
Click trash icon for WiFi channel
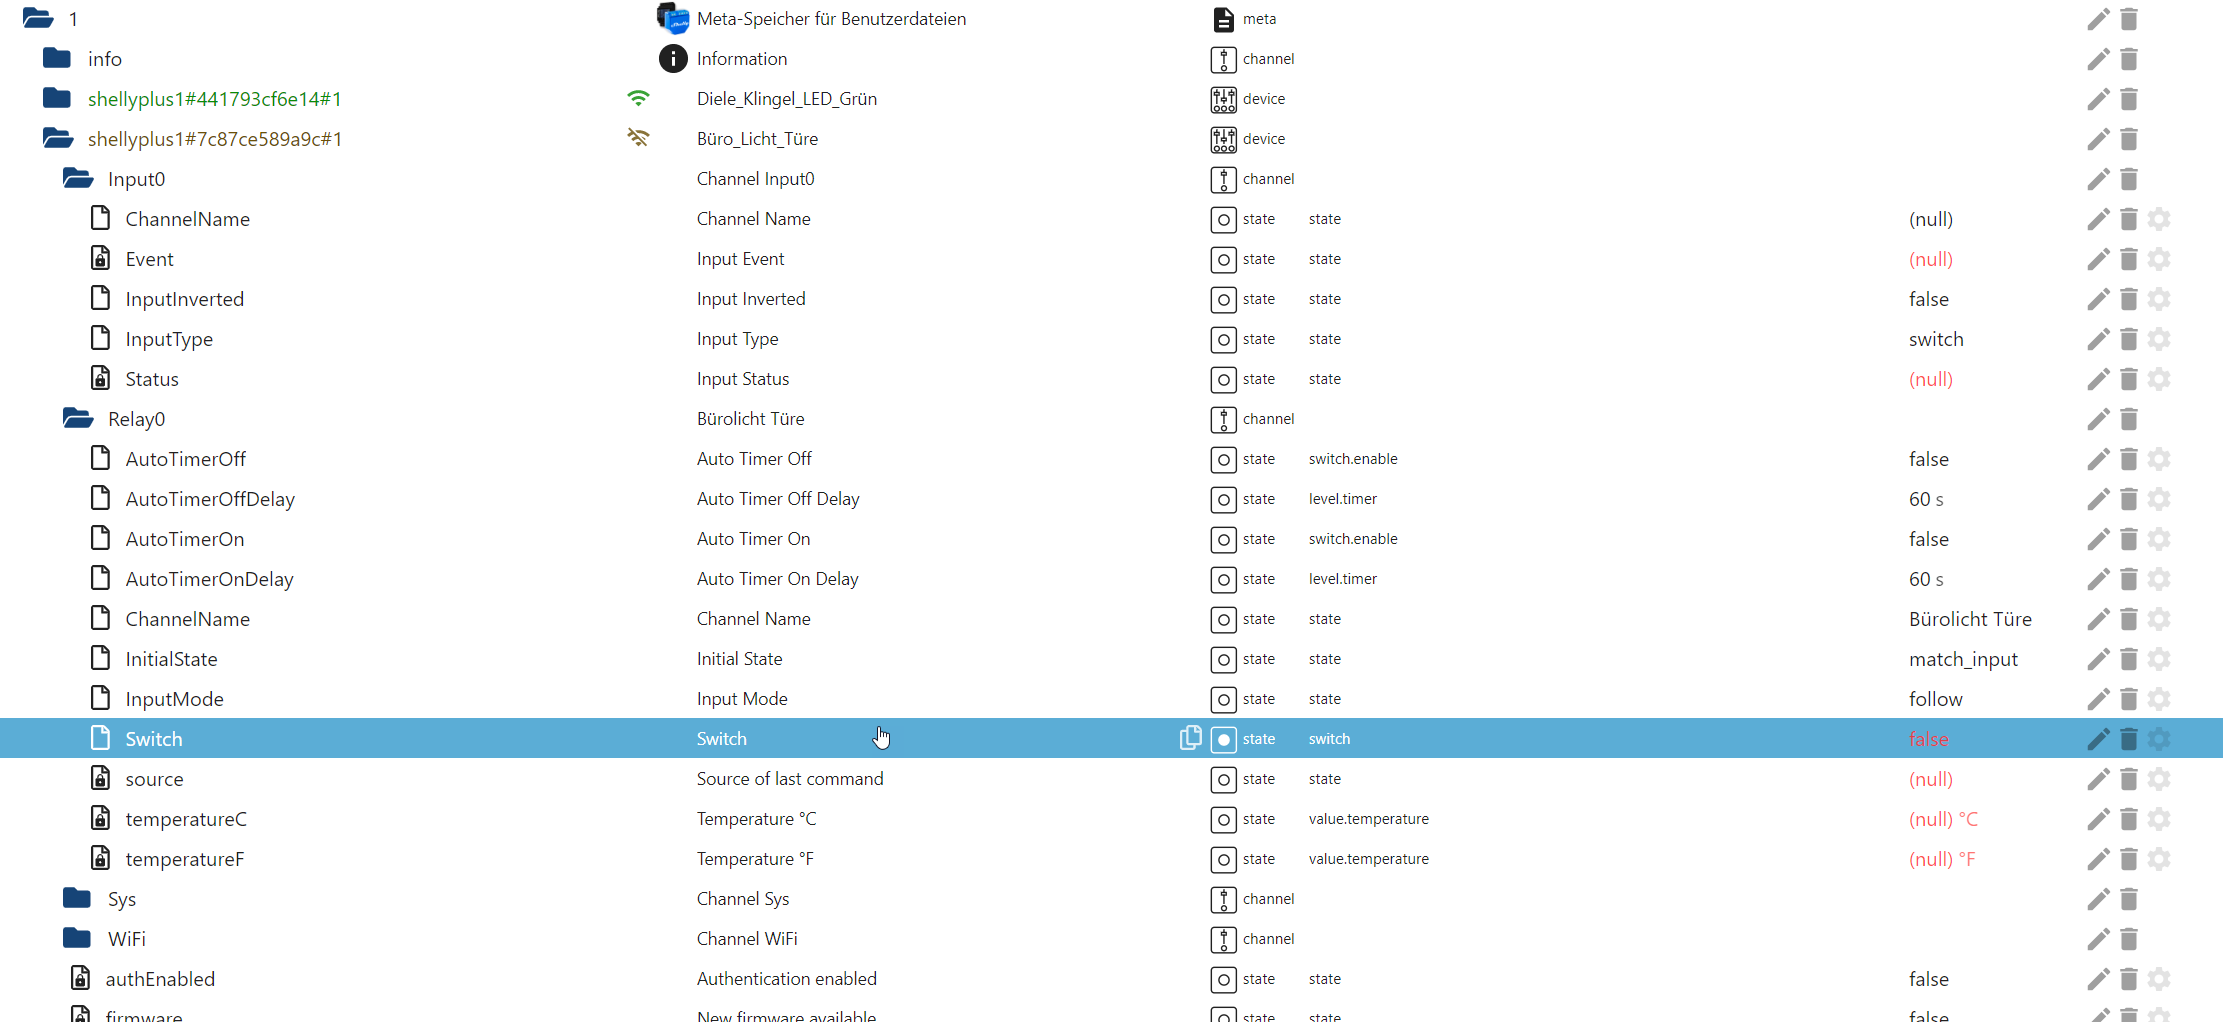tap(2129, 939)
